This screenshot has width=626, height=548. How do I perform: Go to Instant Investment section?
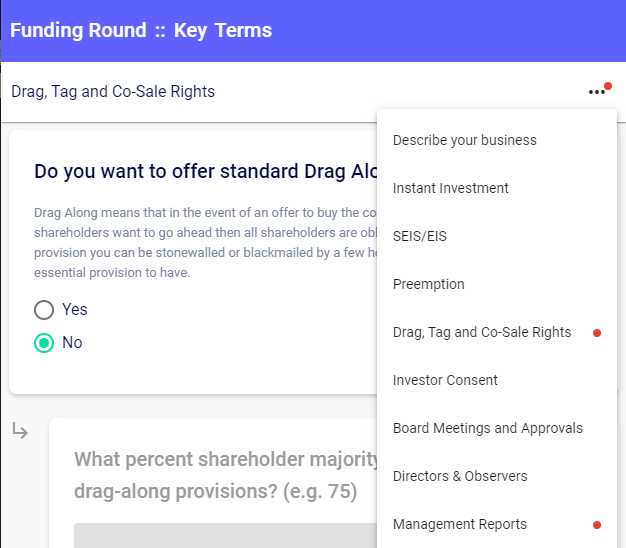451,188
